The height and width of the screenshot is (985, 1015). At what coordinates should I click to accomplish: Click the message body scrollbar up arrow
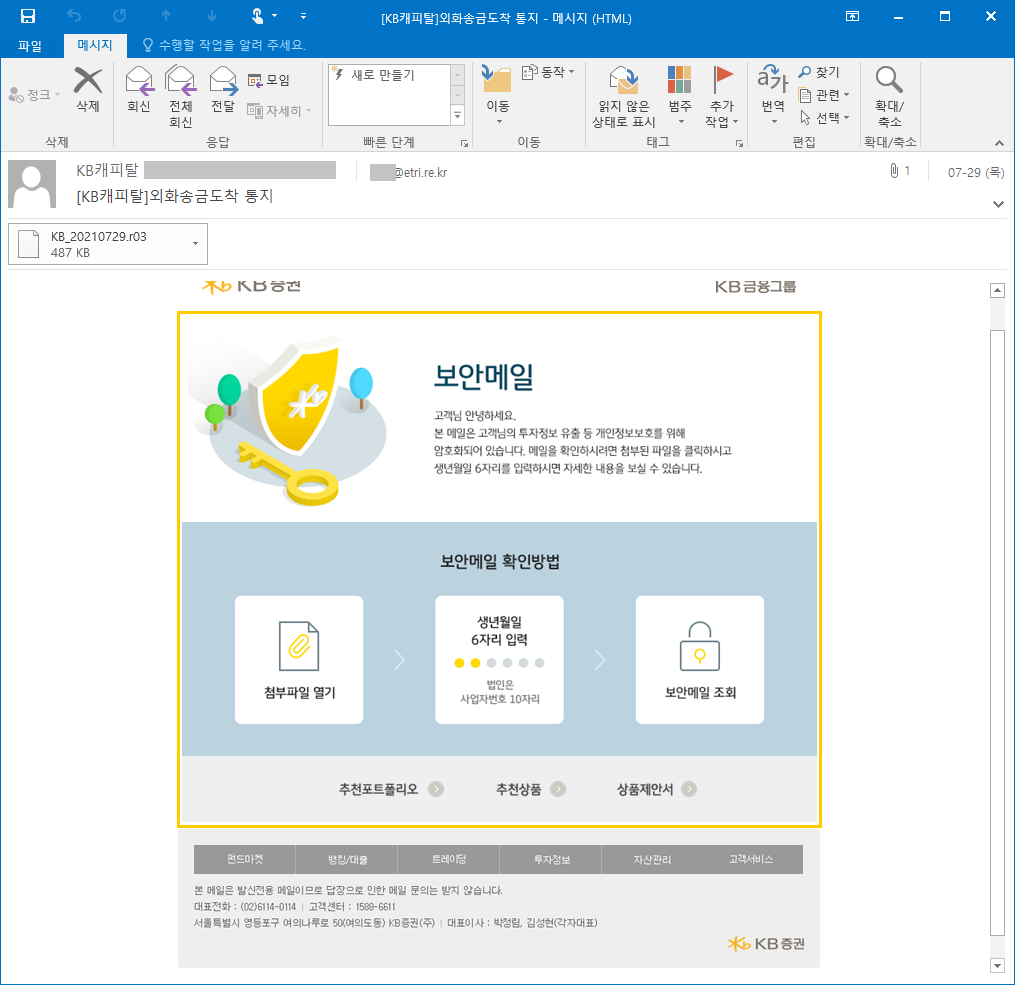click(x=998, y=291)
